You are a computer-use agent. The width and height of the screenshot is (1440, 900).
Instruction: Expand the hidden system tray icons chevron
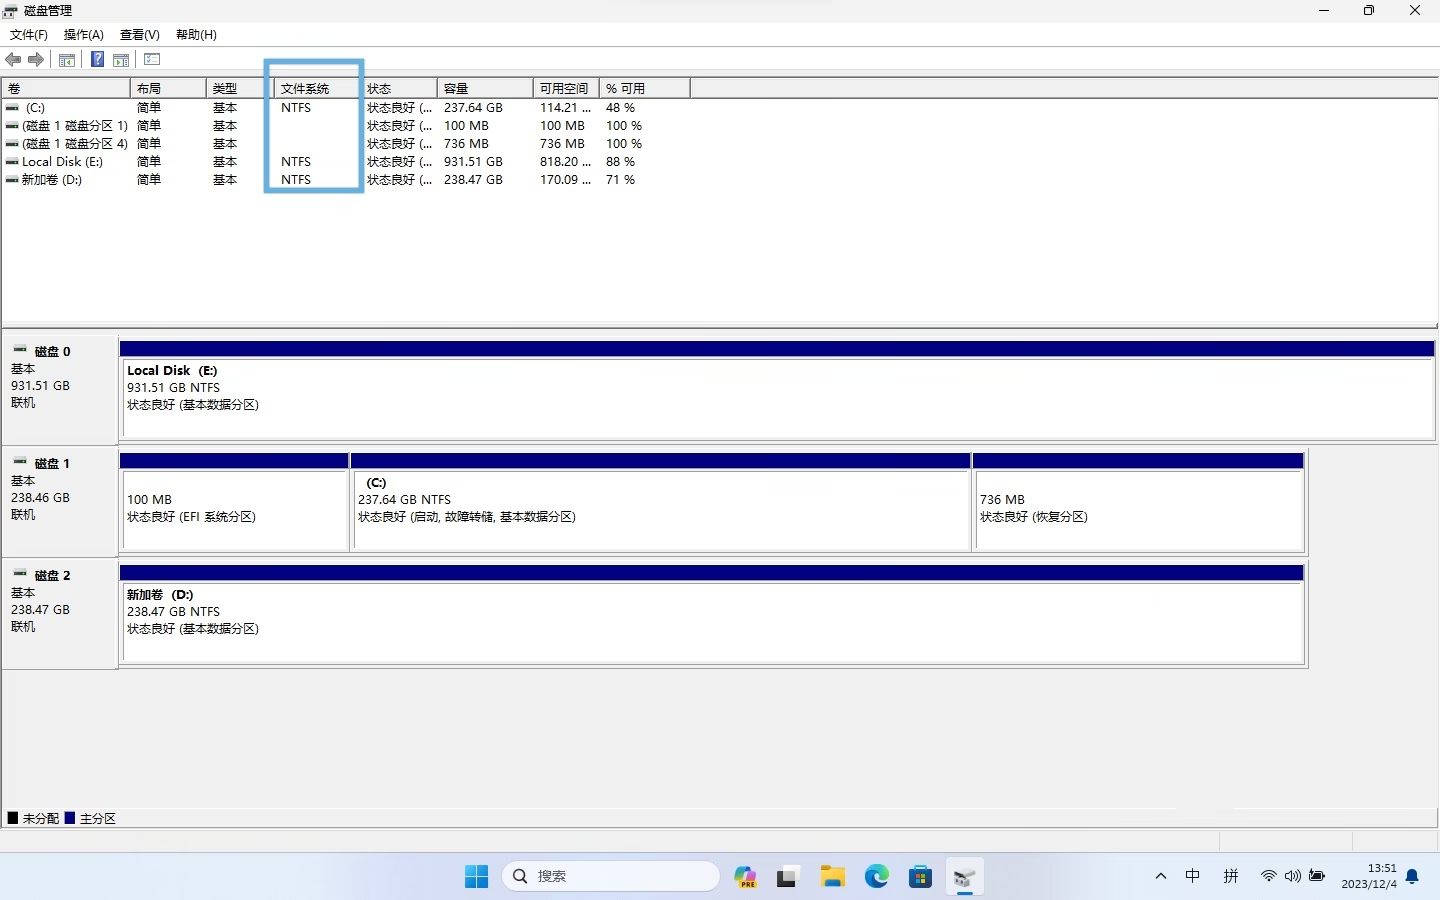tap(1161, 877)
